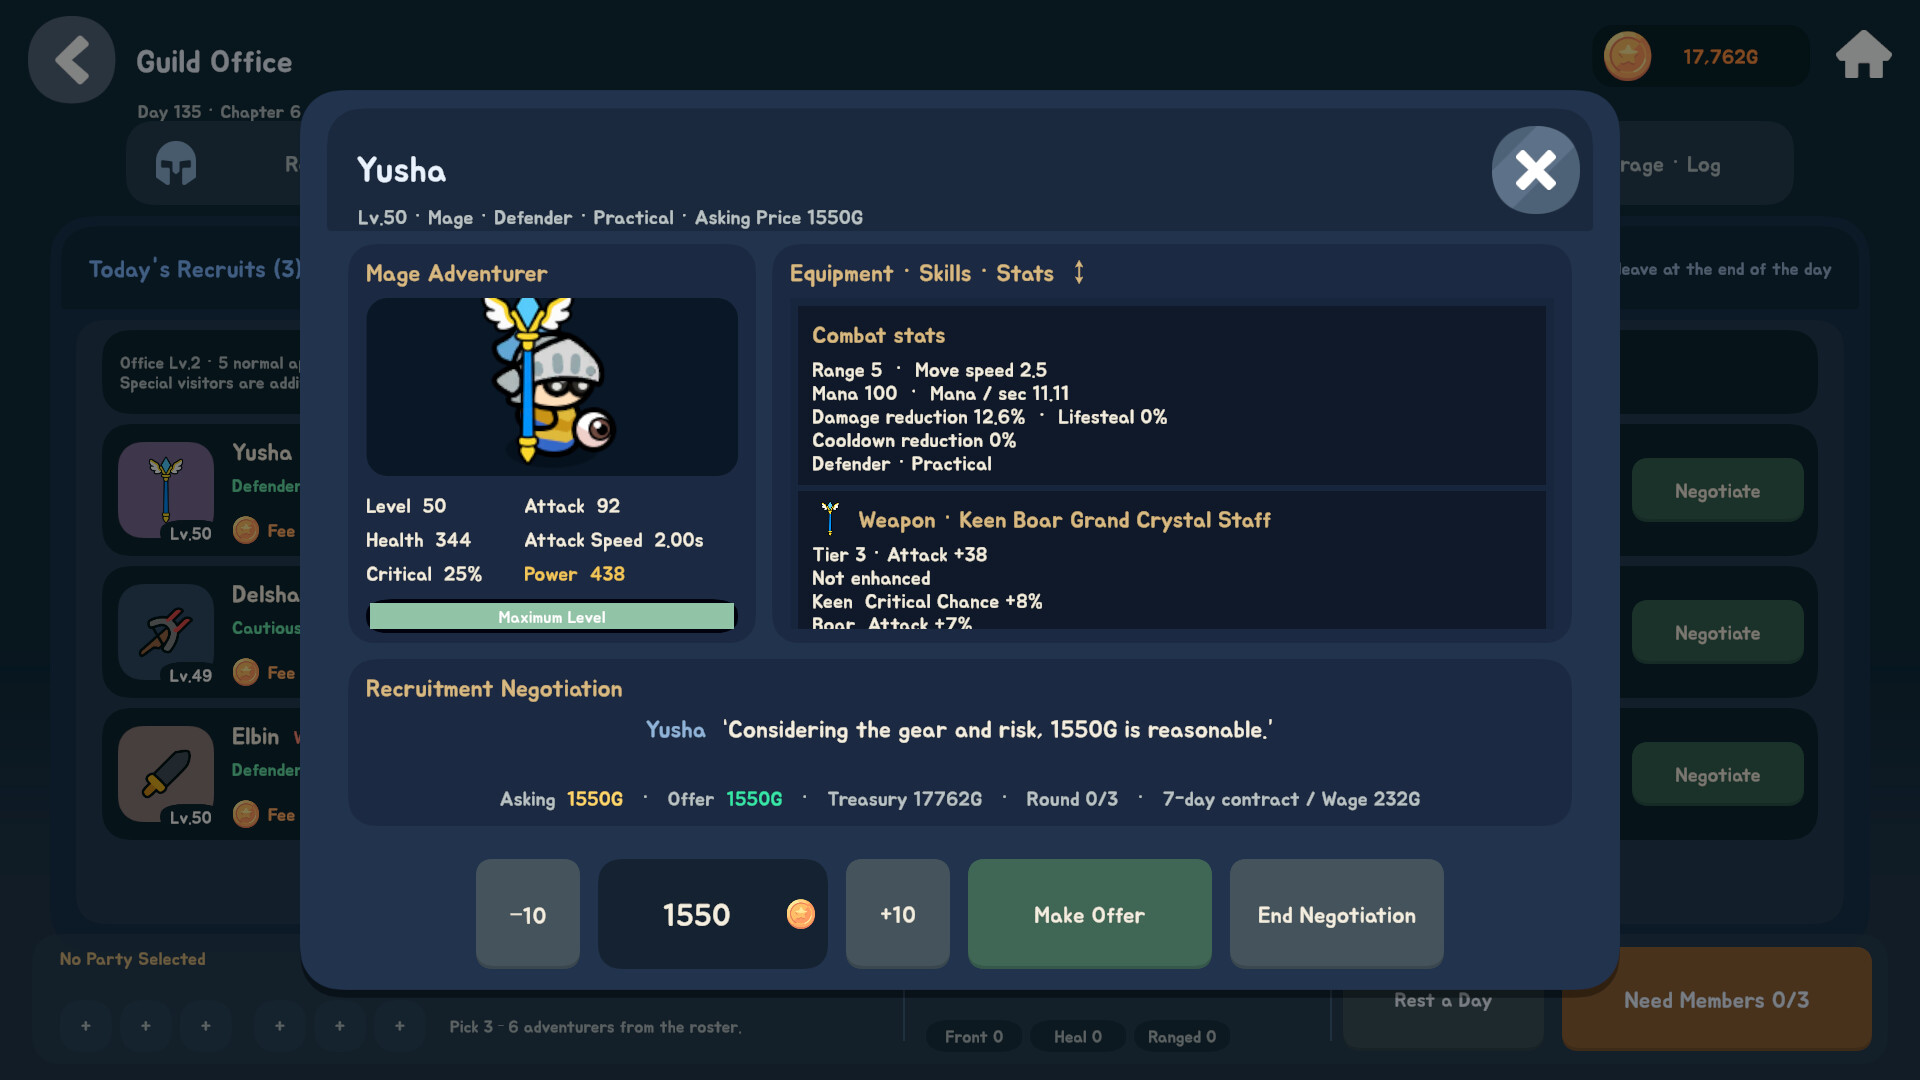Negotiate with Elbin in recruits list

[1717, 774]
